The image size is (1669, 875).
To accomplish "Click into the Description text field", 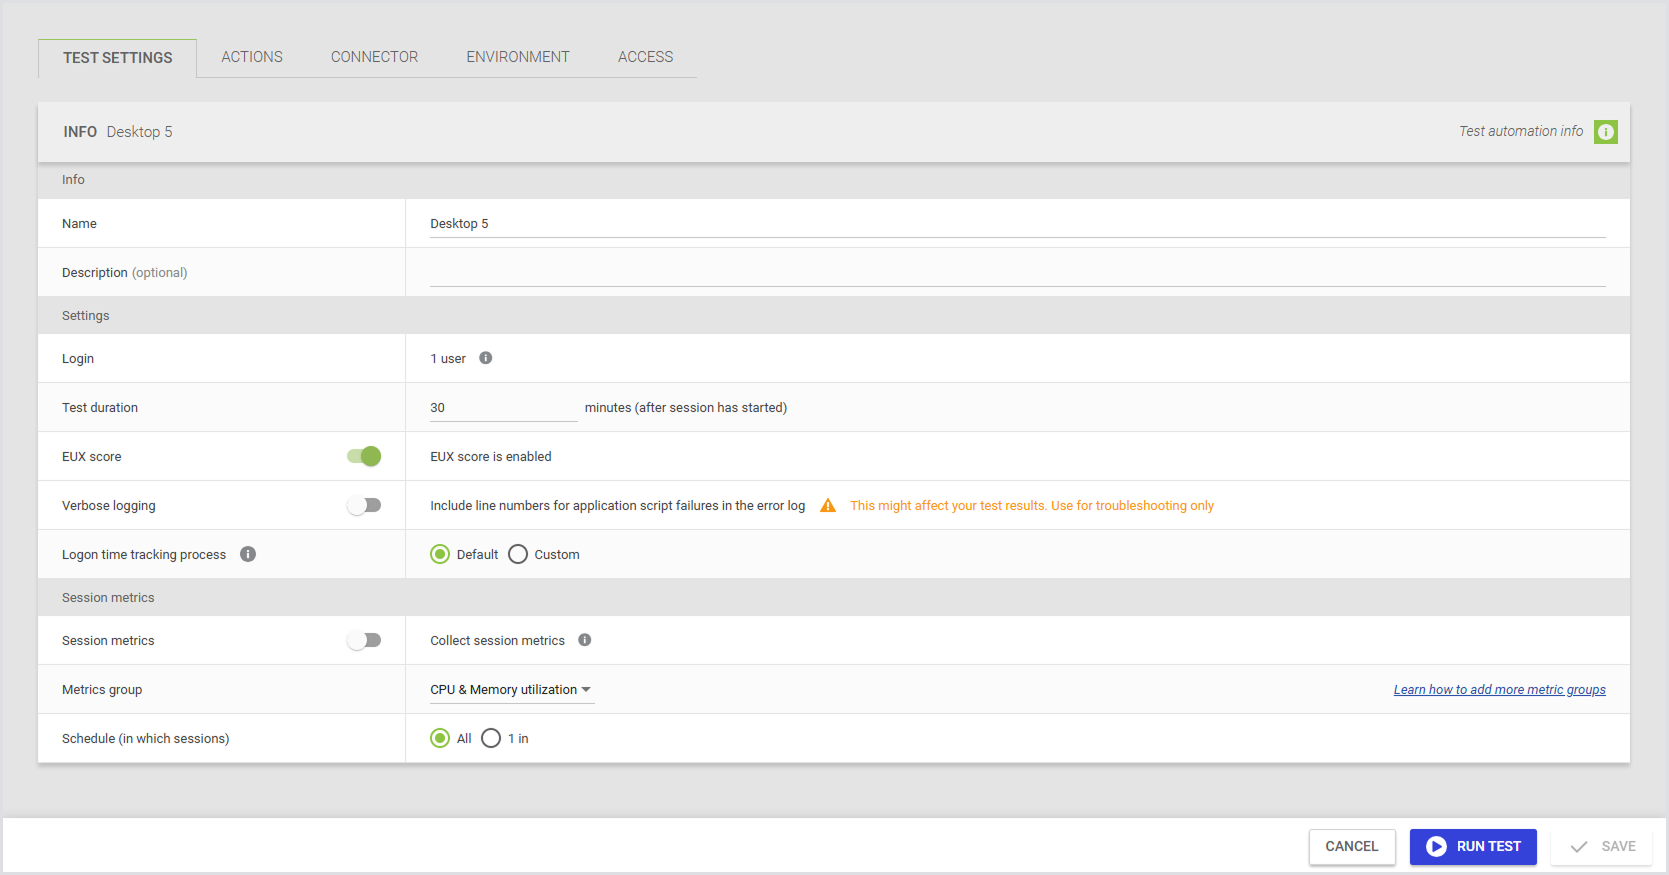I will coord(1016,273).
